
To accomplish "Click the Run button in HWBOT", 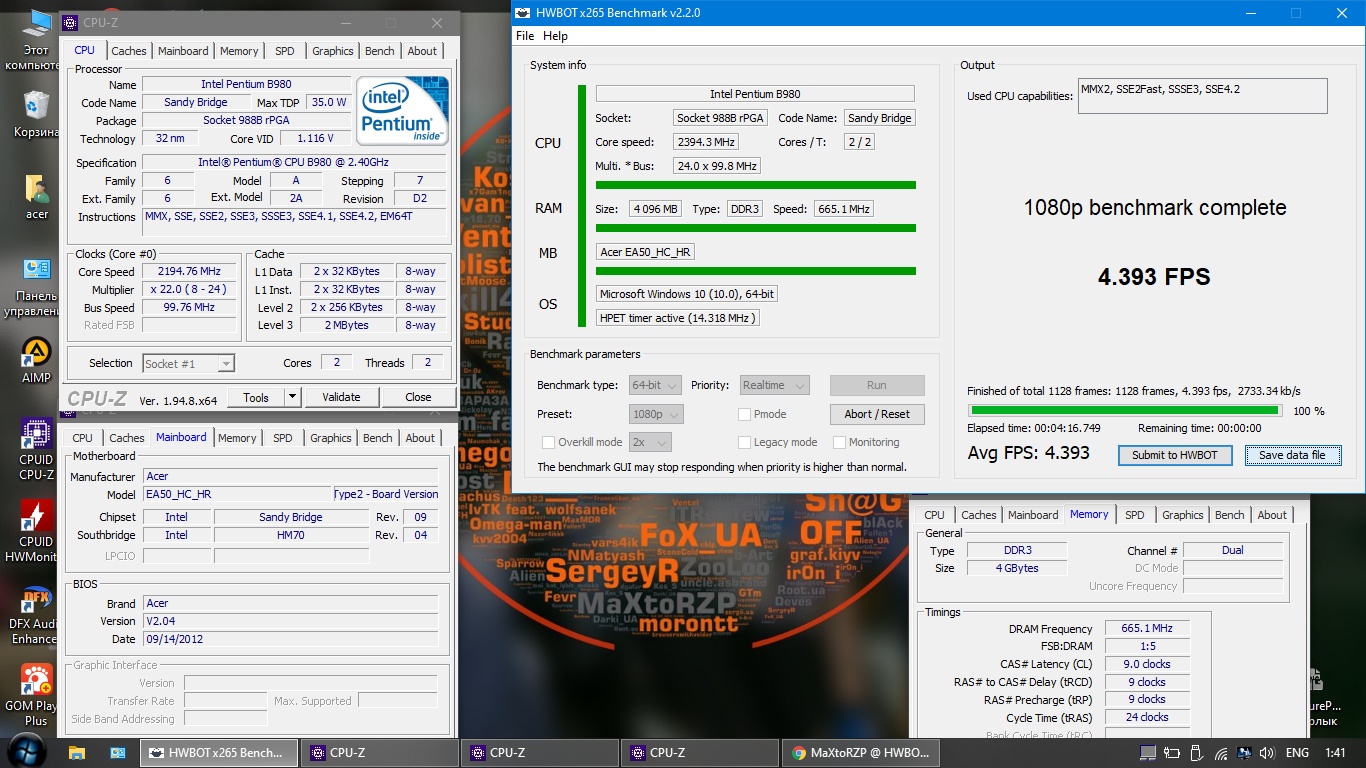I will coord(877,385).
